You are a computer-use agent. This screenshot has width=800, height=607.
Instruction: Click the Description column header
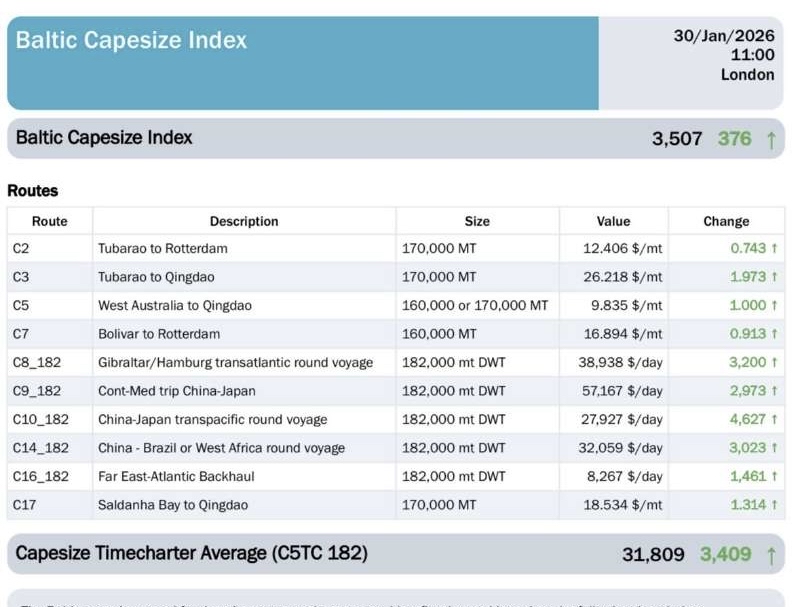[x=244, y=221]
